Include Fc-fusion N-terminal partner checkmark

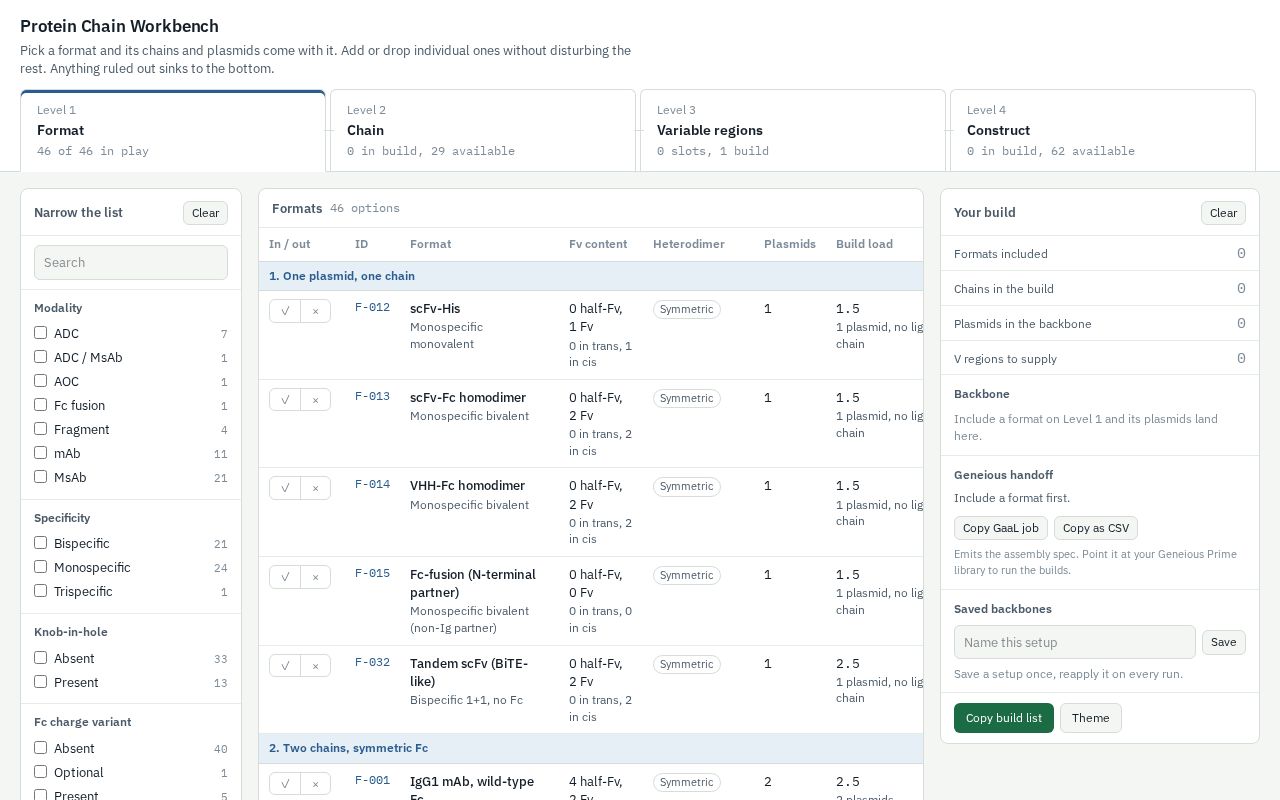285,577
